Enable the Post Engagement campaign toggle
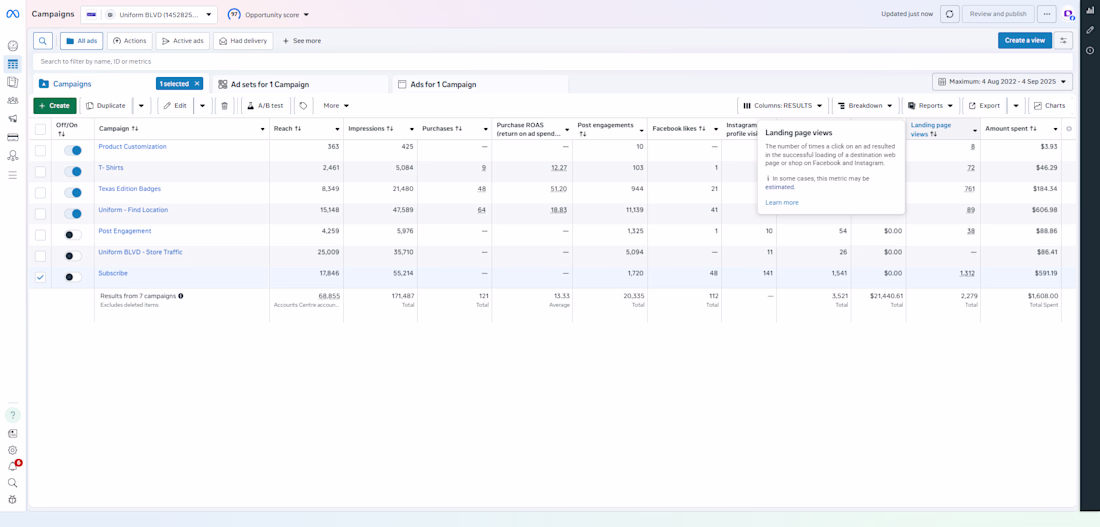This screenshot has height=527, width=1100. pos(73,235)
